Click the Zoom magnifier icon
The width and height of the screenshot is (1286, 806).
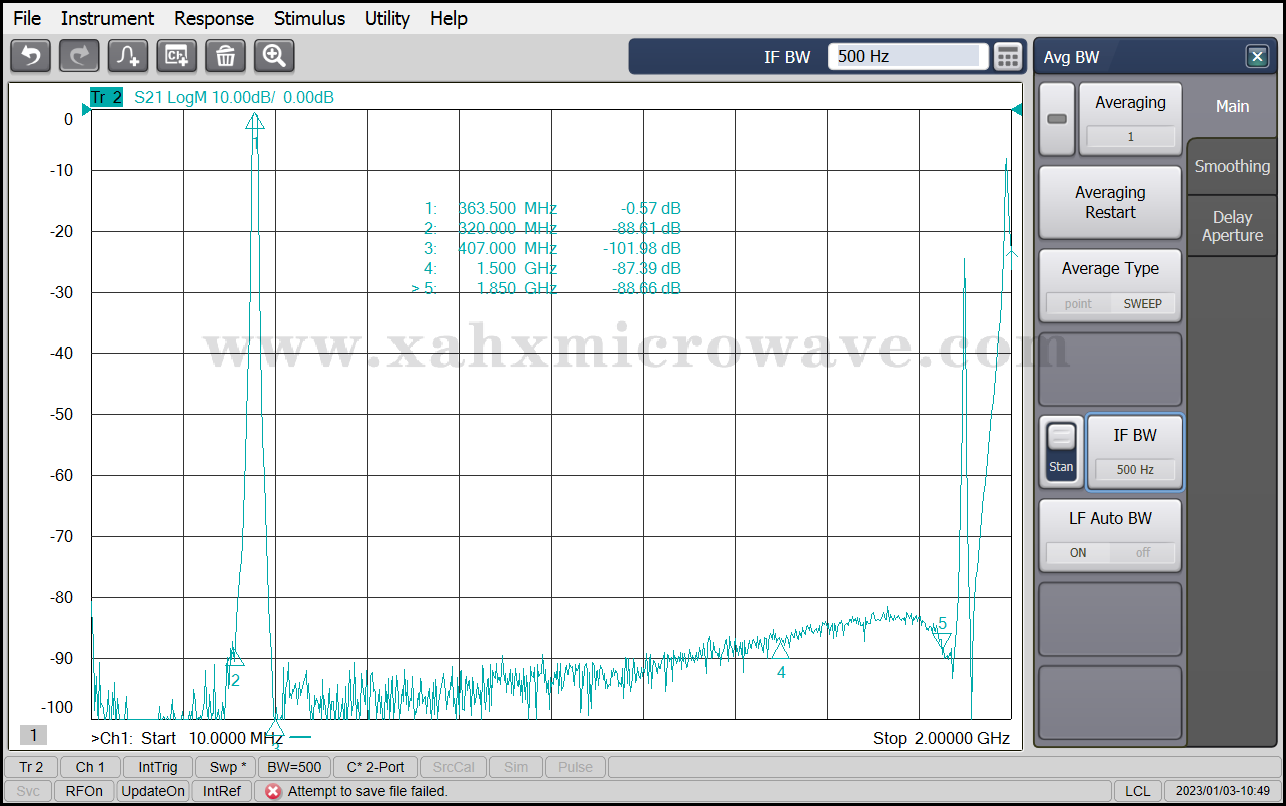(274, 56)
